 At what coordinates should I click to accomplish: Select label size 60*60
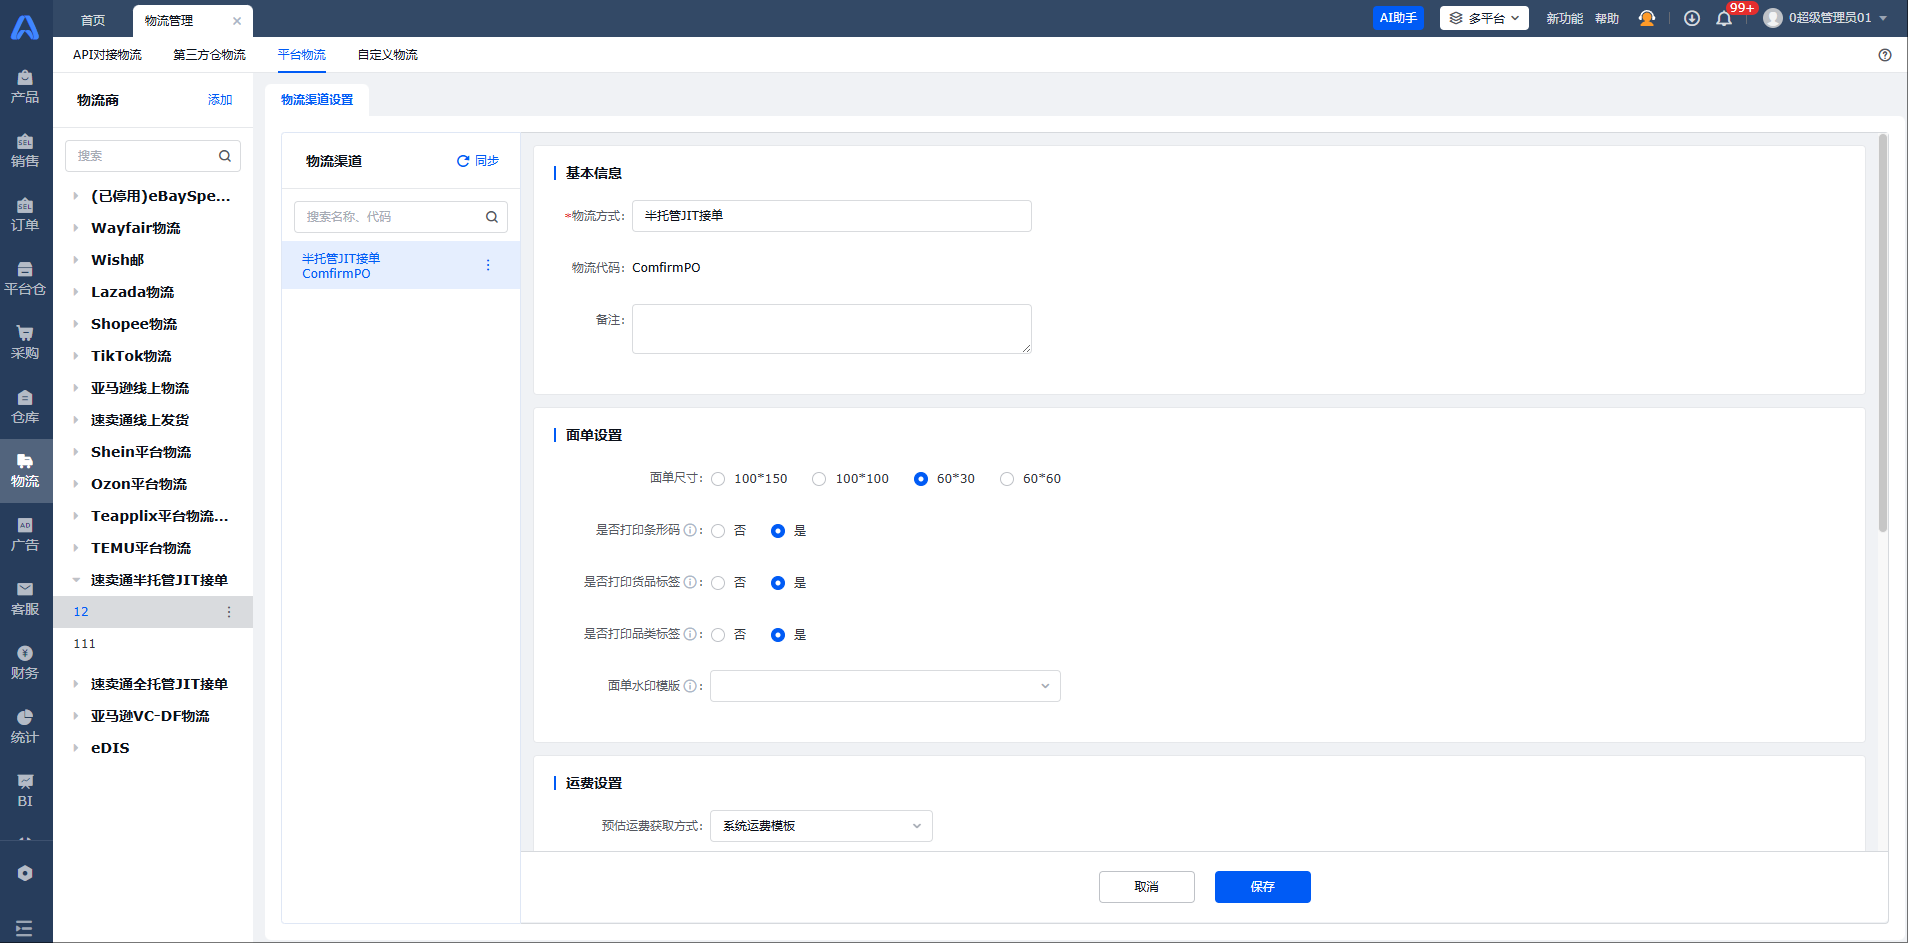coord(1007,479)
